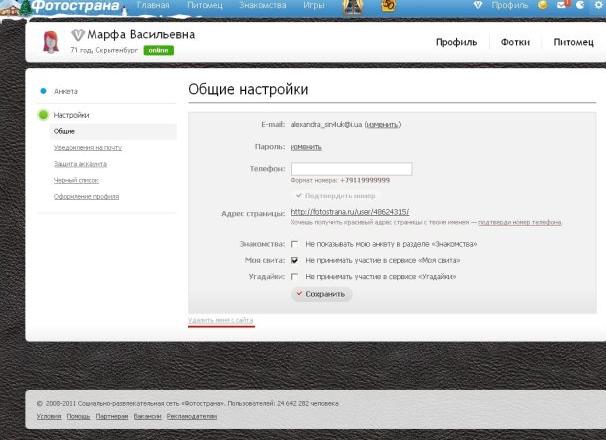Open the Вакансии footer link
The width and height of the screenshot is (606, 440).
tap(147, 416)
